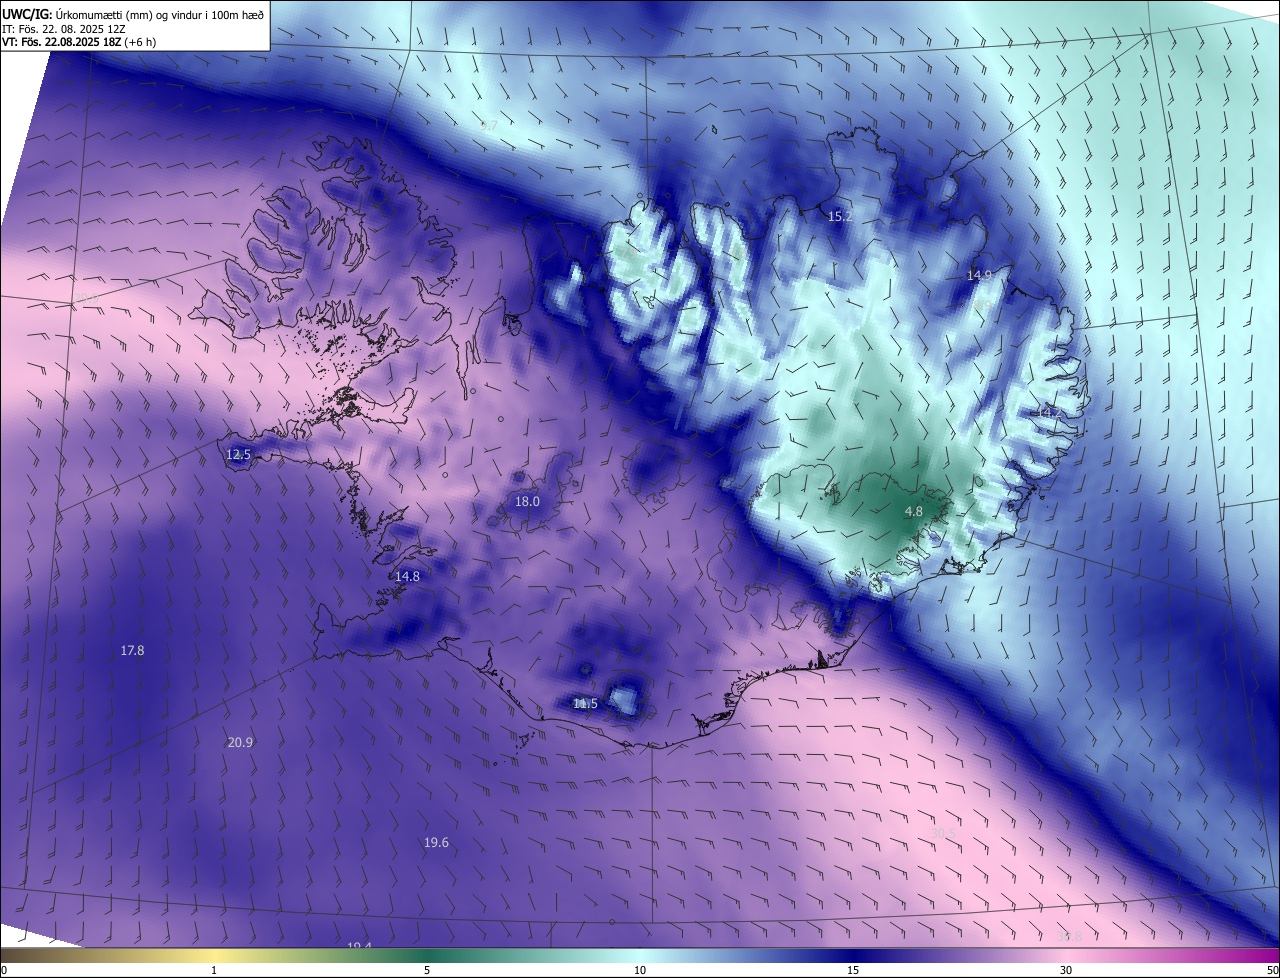This screenshot has height=978, width=1280.
Task: Click the 12.5 value label on the western peninsula
Action: click(238, 454)
